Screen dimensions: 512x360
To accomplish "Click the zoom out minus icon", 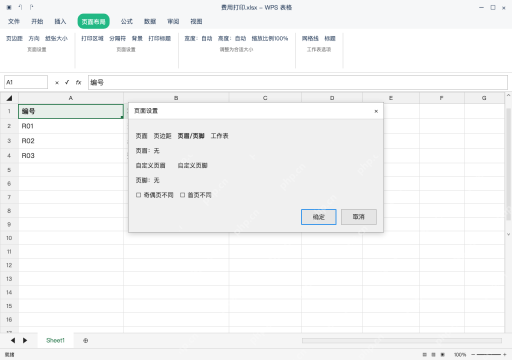I will tap(473, 355).
